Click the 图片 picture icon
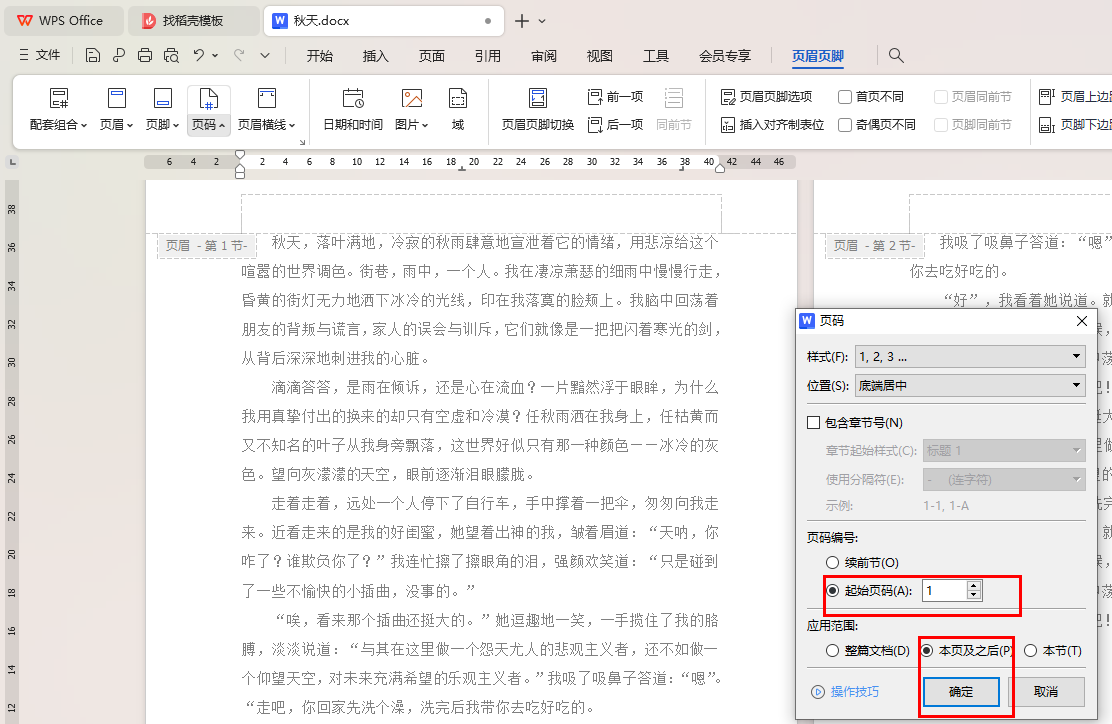The image size is (1112, 724). [411, 98]
